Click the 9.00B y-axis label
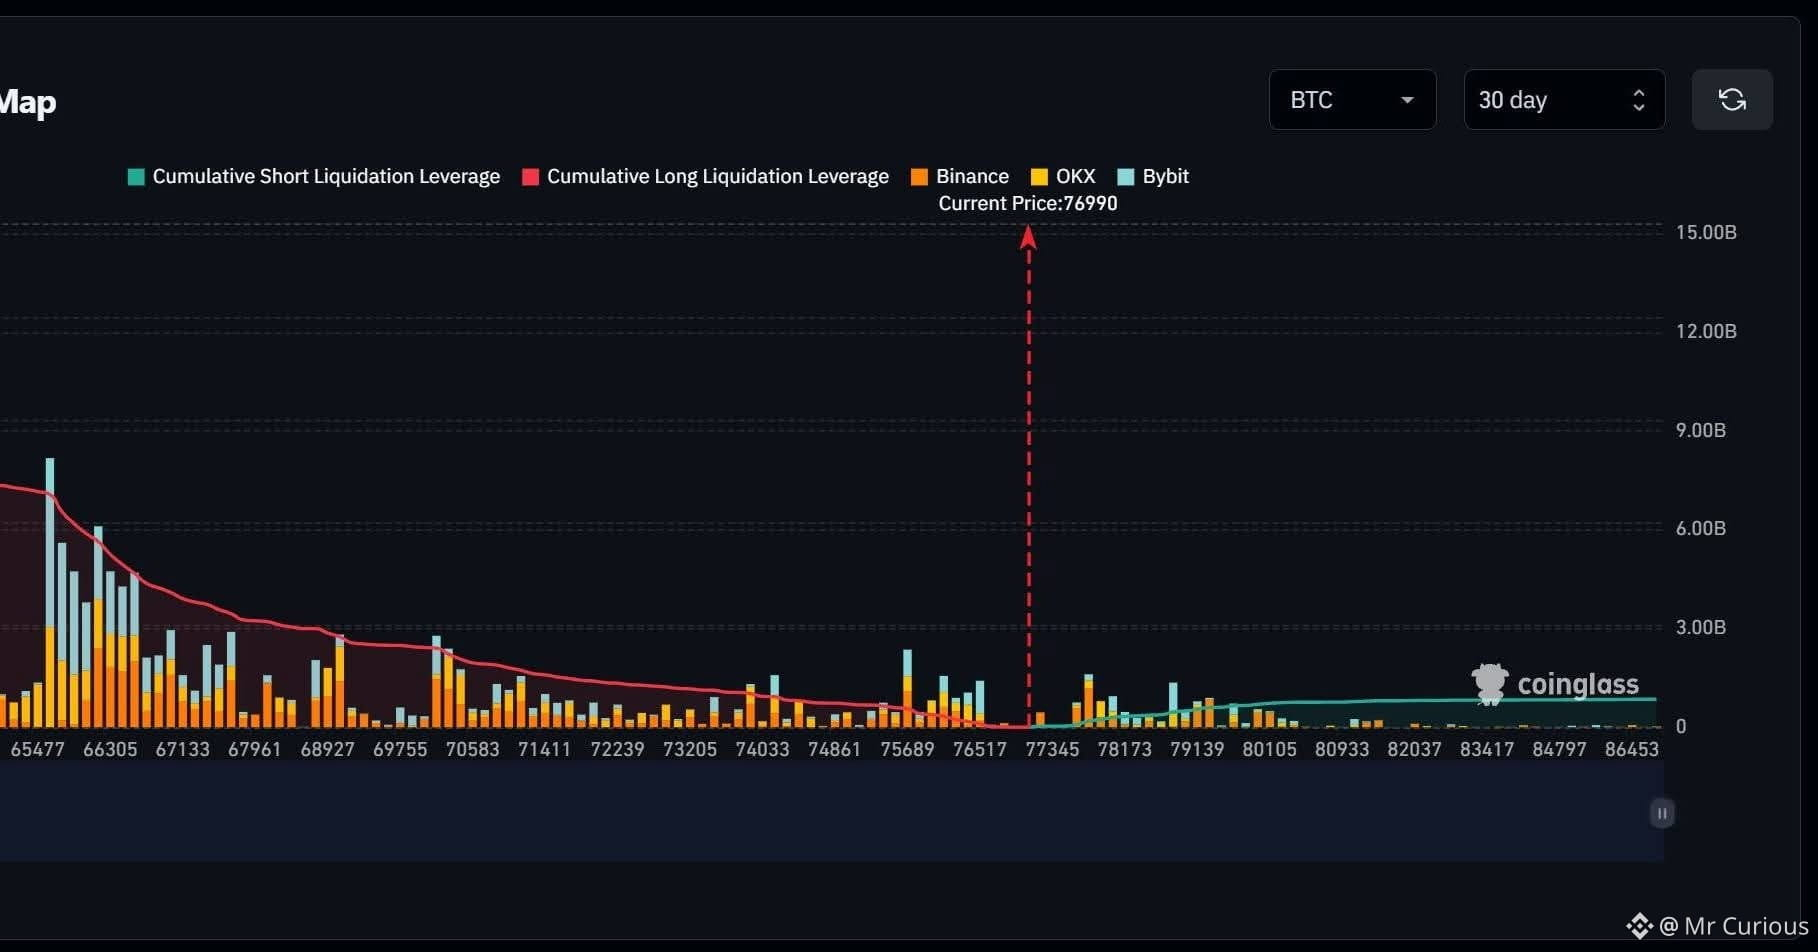Screen dimensions: 1818x952 (x=1701, y=430)
